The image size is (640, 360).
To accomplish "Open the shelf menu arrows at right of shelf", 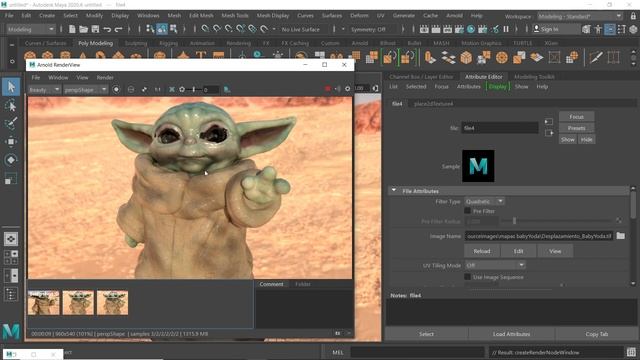I will (x=633, y=57).
